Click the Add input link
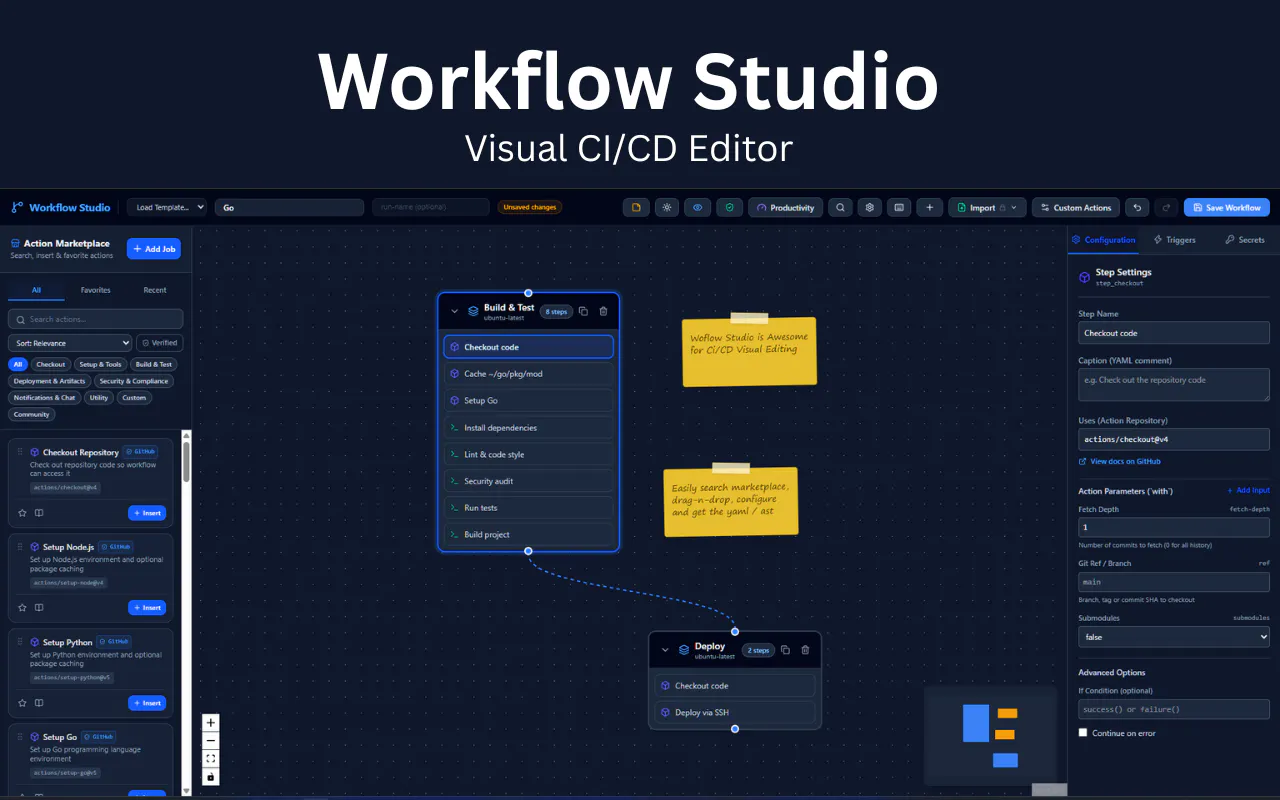 point(1248,490)
